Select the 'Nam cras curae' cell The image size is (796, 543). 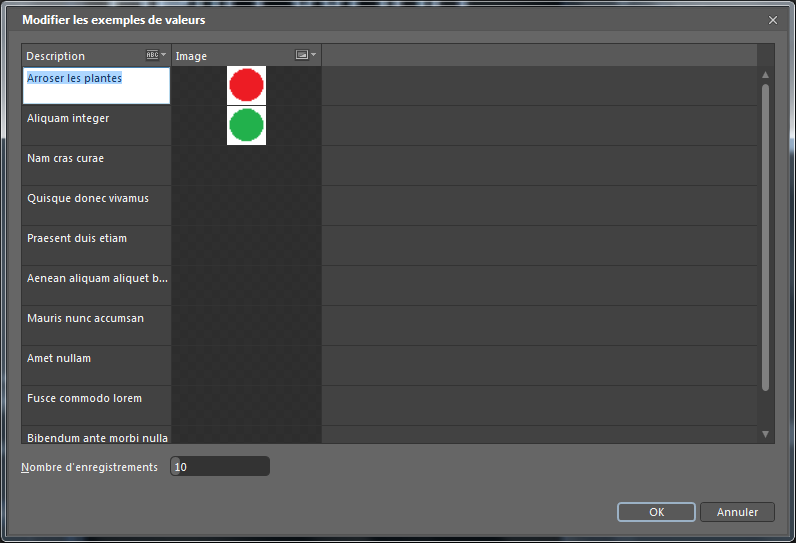96,165
